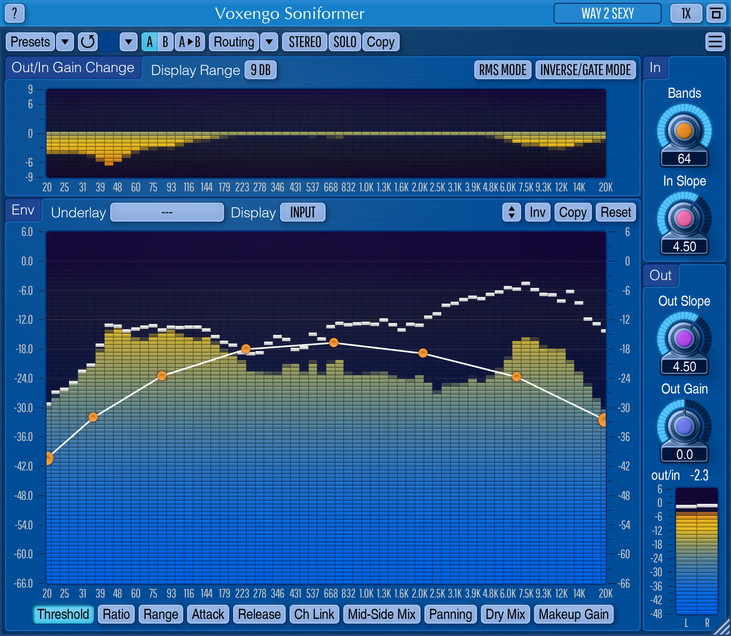Viewport: 731px width, 636px height.
Task: Select the Release envelope tab
Action: [259, 614]
